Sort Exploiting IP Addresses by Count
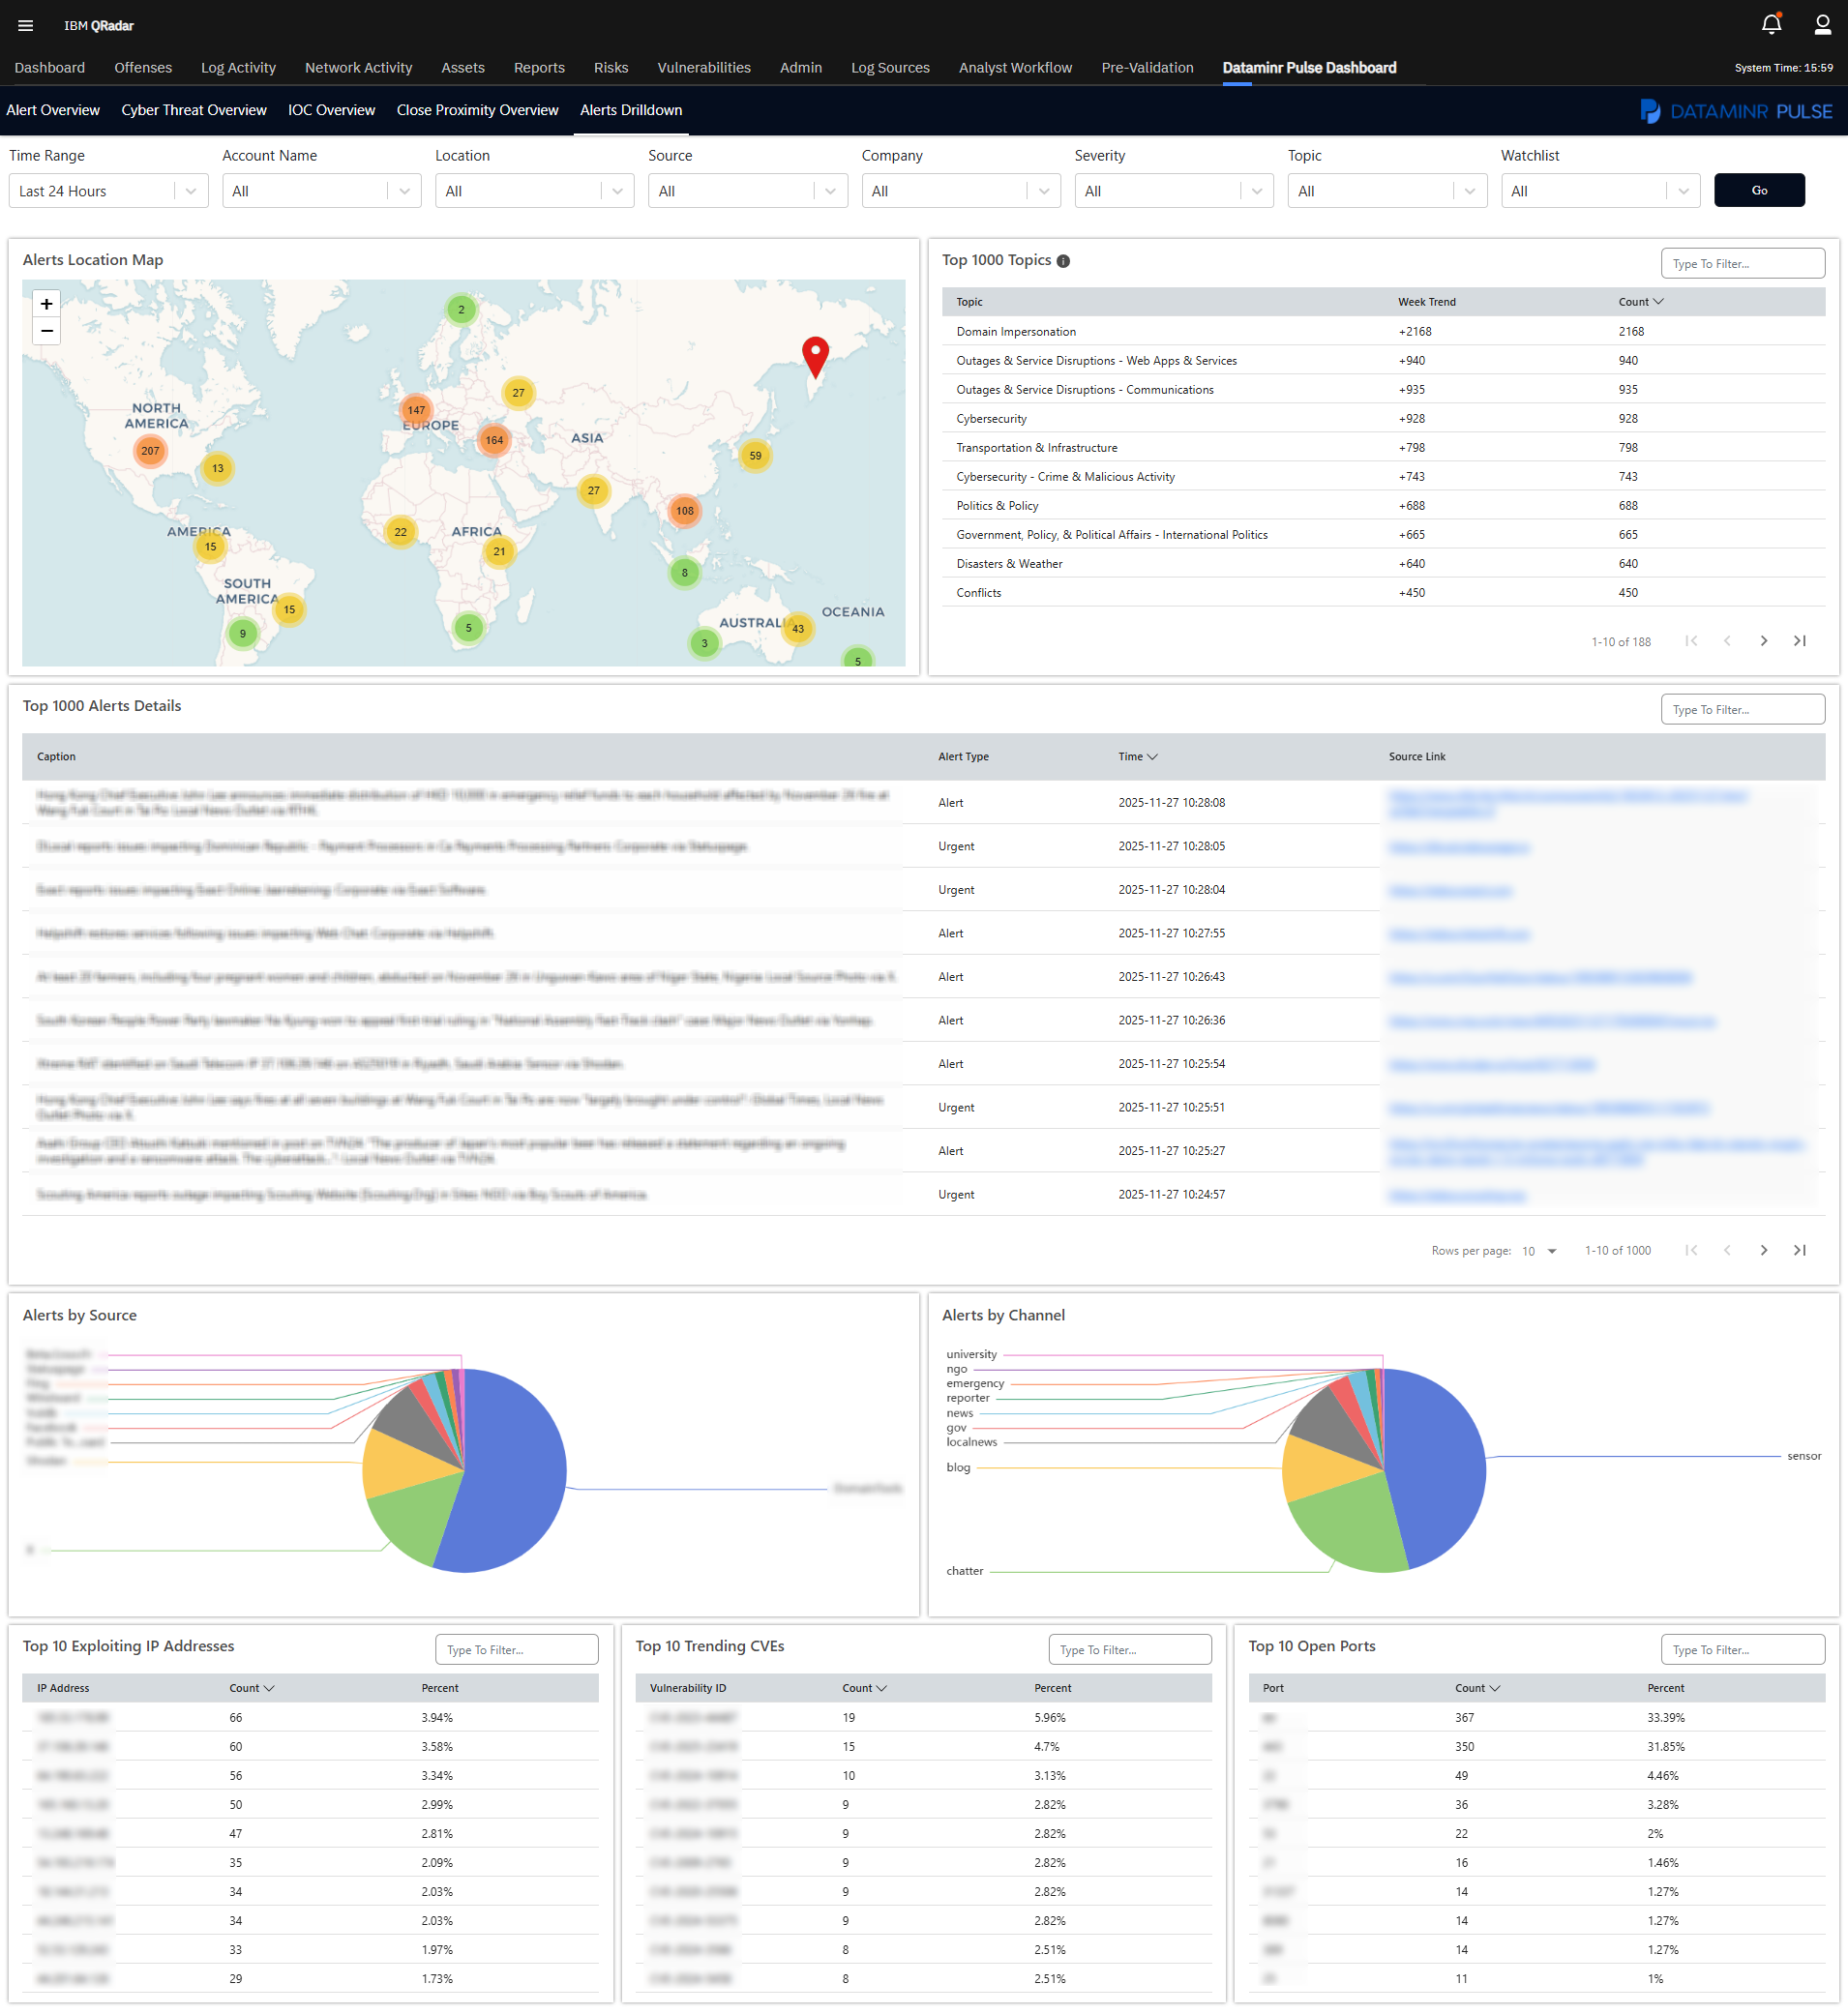This screenshot has height=2014, width=1848. (251, 1688)
